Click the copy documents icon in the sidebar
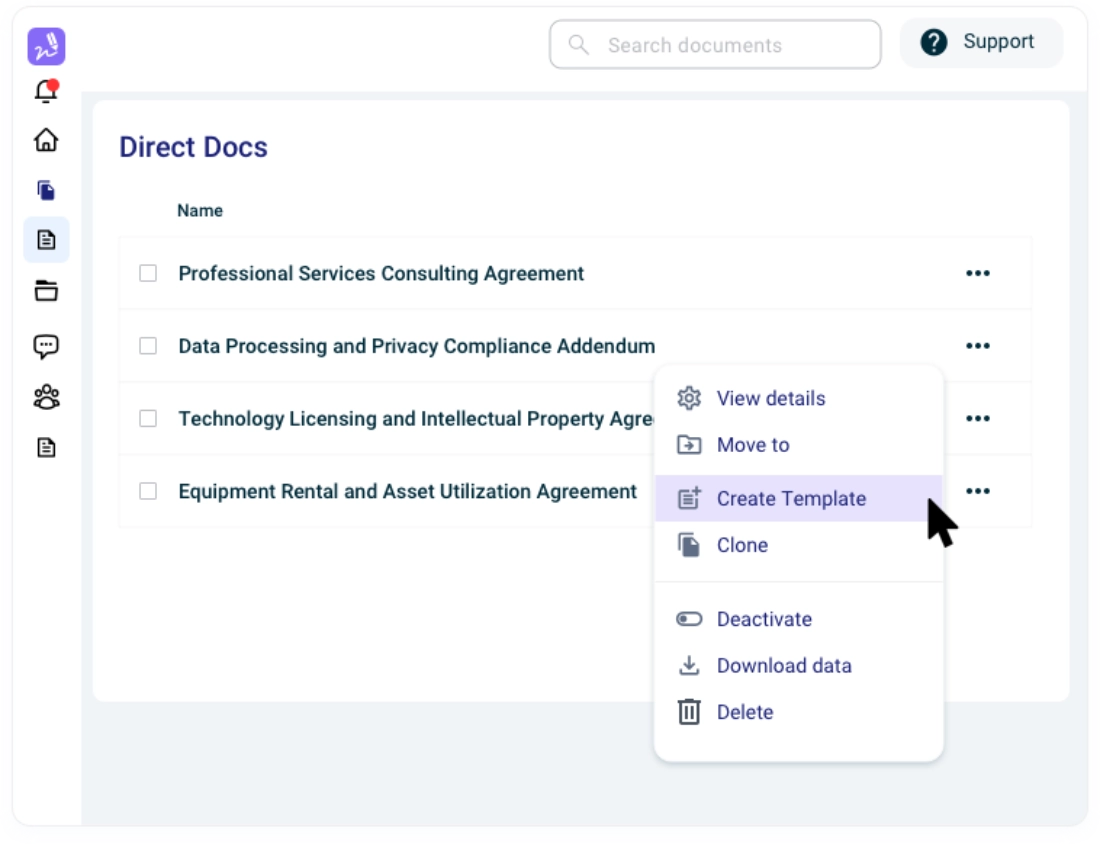Image resolution: width=1100 pixels, height=844 pixels. point(46,190)
